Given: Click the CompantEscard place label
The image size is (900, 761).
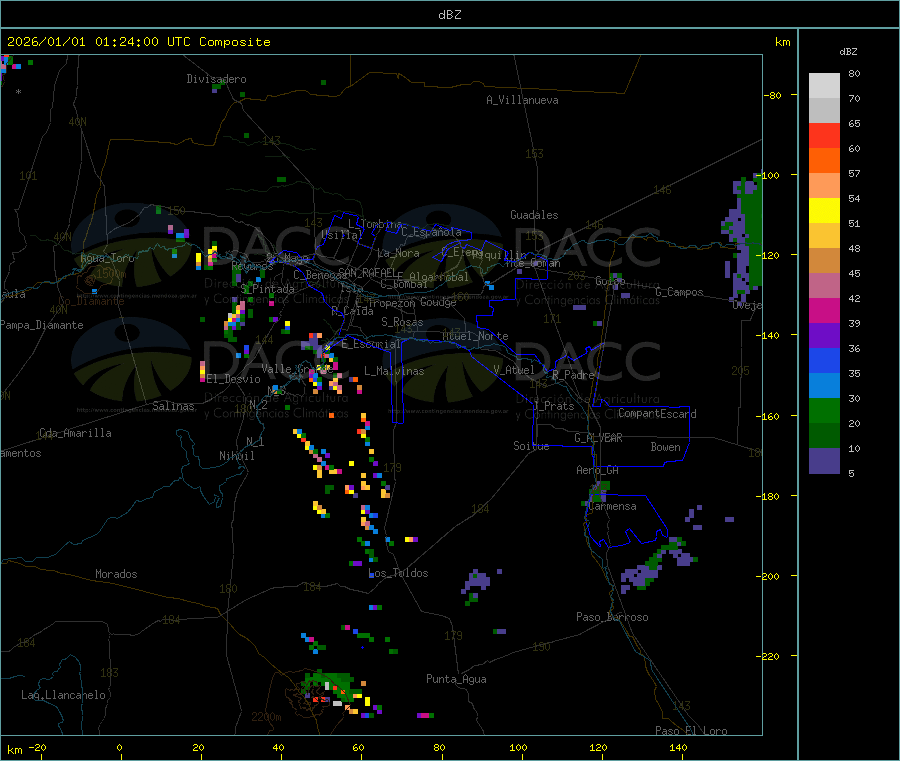Looking at the screenshot, I should coord(657,414).
